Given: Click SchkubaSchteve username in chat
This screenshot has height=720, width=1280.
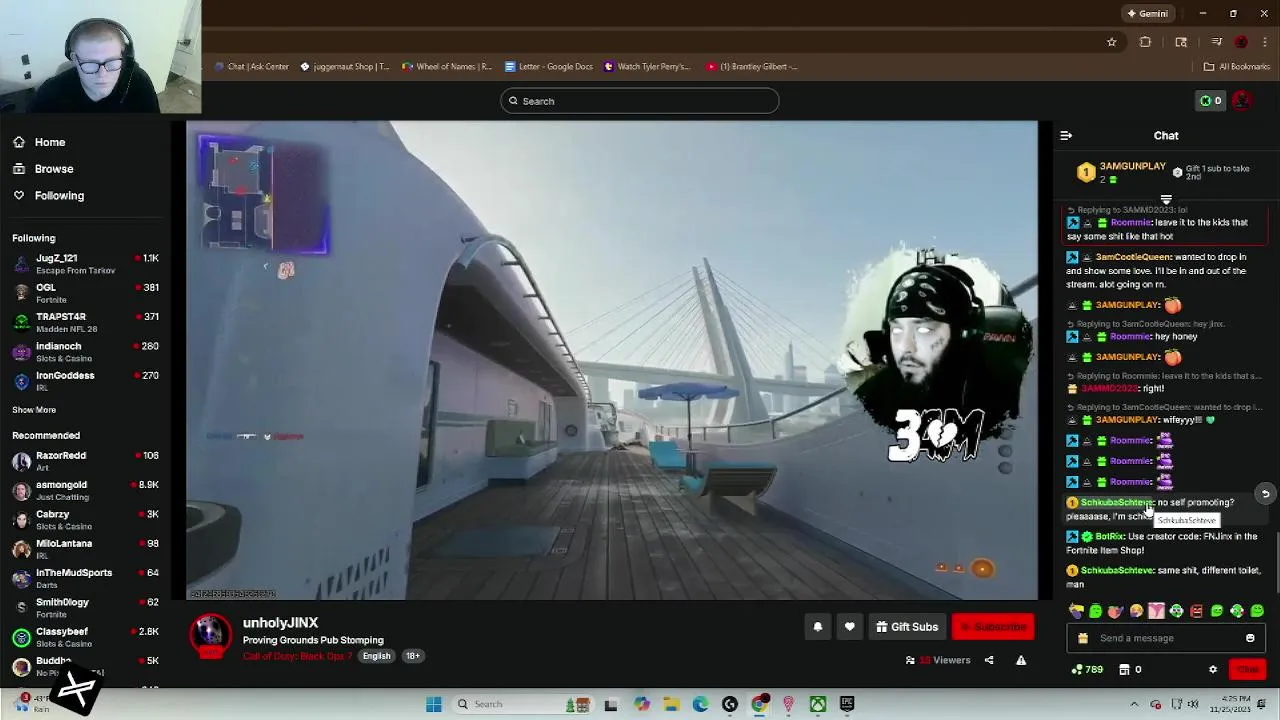Looking at the screenshot, I should point(1117,503).
